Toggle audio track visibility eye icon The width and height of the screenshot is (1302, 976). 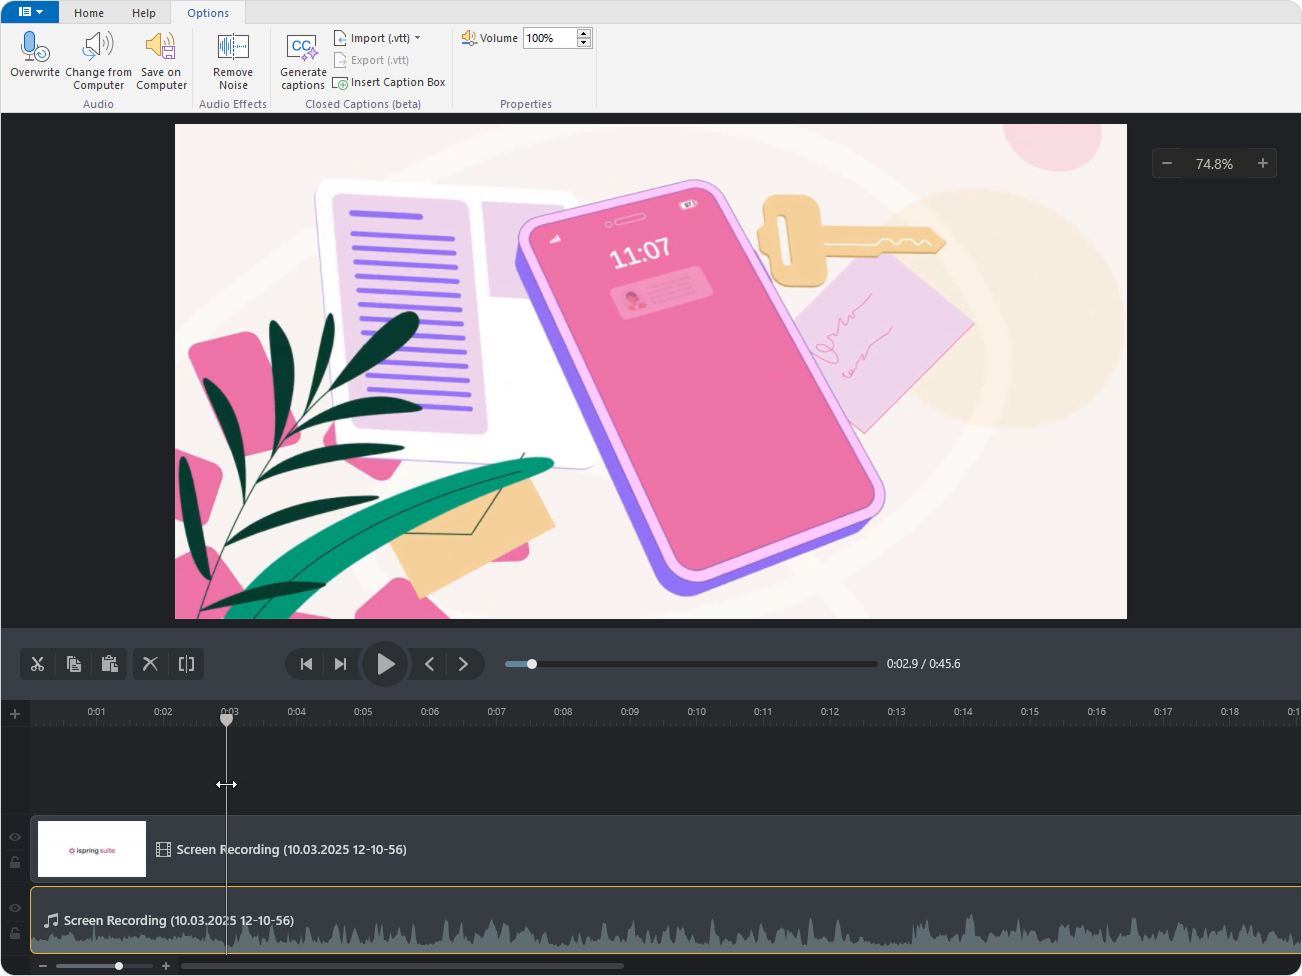(x=15, y=908)
